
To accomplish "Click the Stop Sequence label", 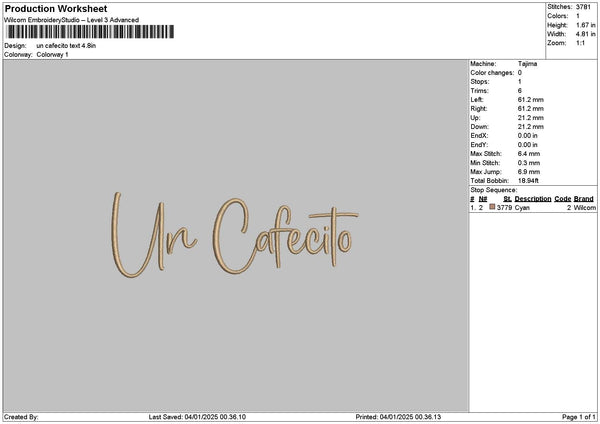I will click(493, 190).
